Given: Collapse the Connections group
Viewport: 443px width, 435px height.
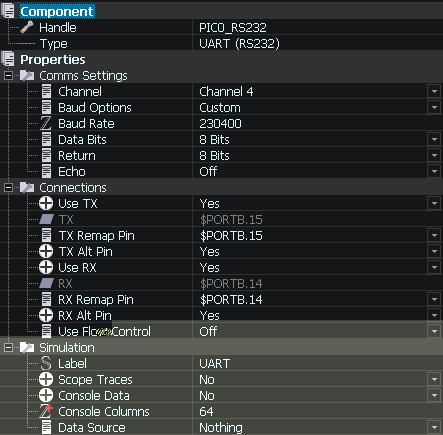Looking at the screenshot, I should (8, 188).
